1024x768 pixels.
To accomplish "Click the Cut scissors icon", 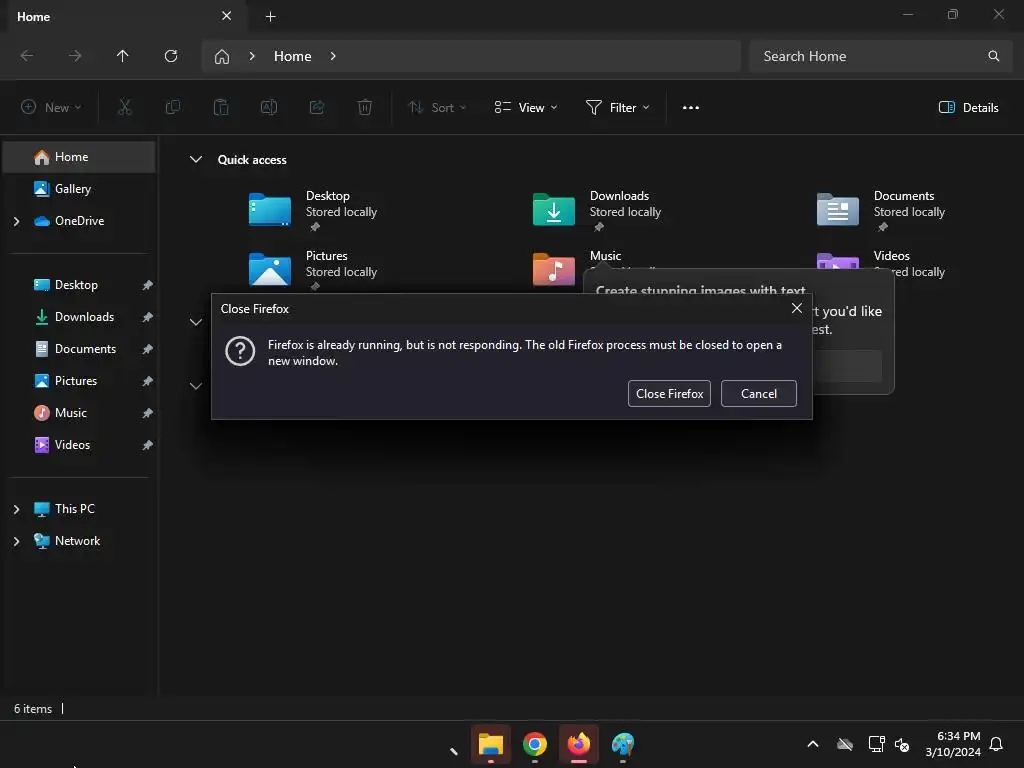I will (x=125, y=108).
